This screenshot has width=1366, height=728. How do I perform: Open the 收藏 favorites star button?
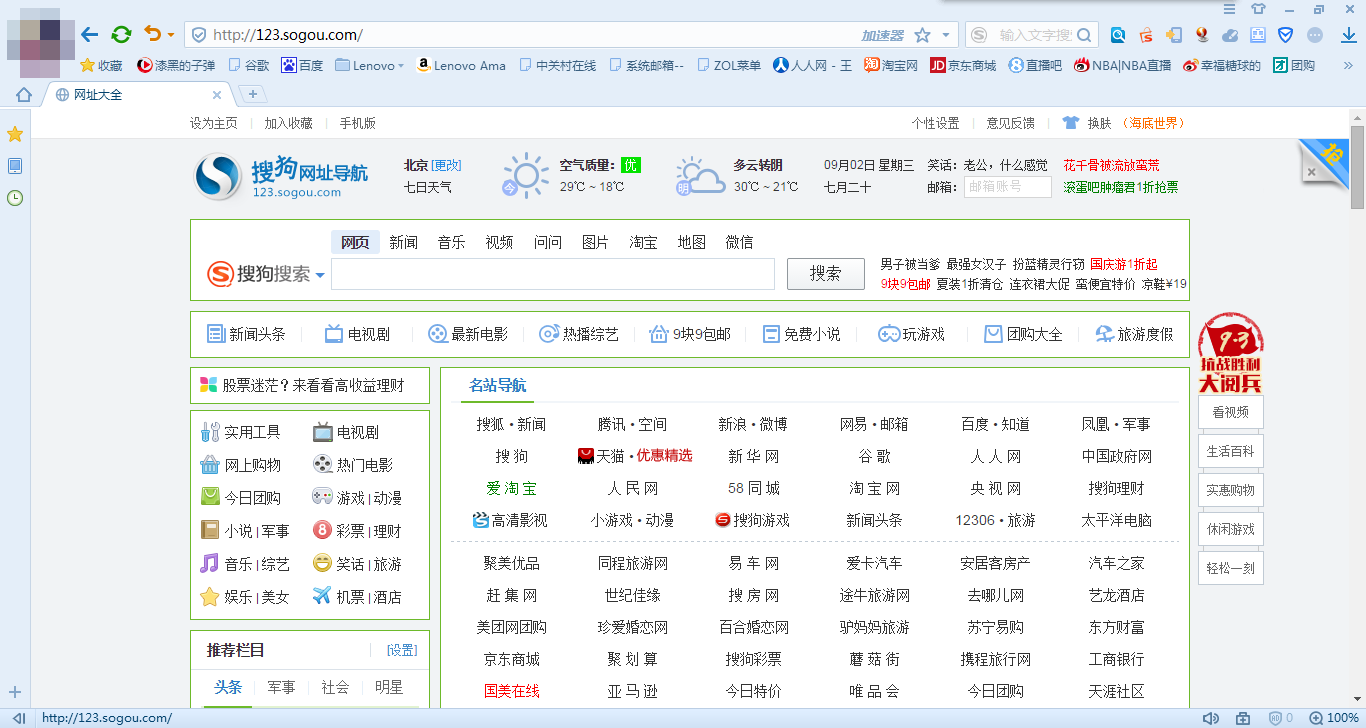pyautogui.click(x=101, y=65)
